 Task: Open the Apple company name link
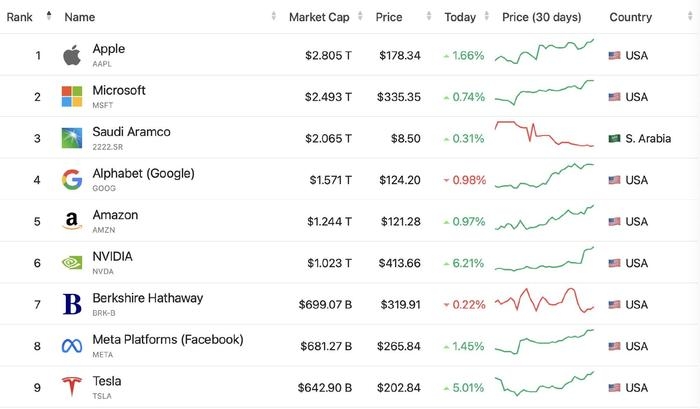pyautogui.click(x=108, y=49)
